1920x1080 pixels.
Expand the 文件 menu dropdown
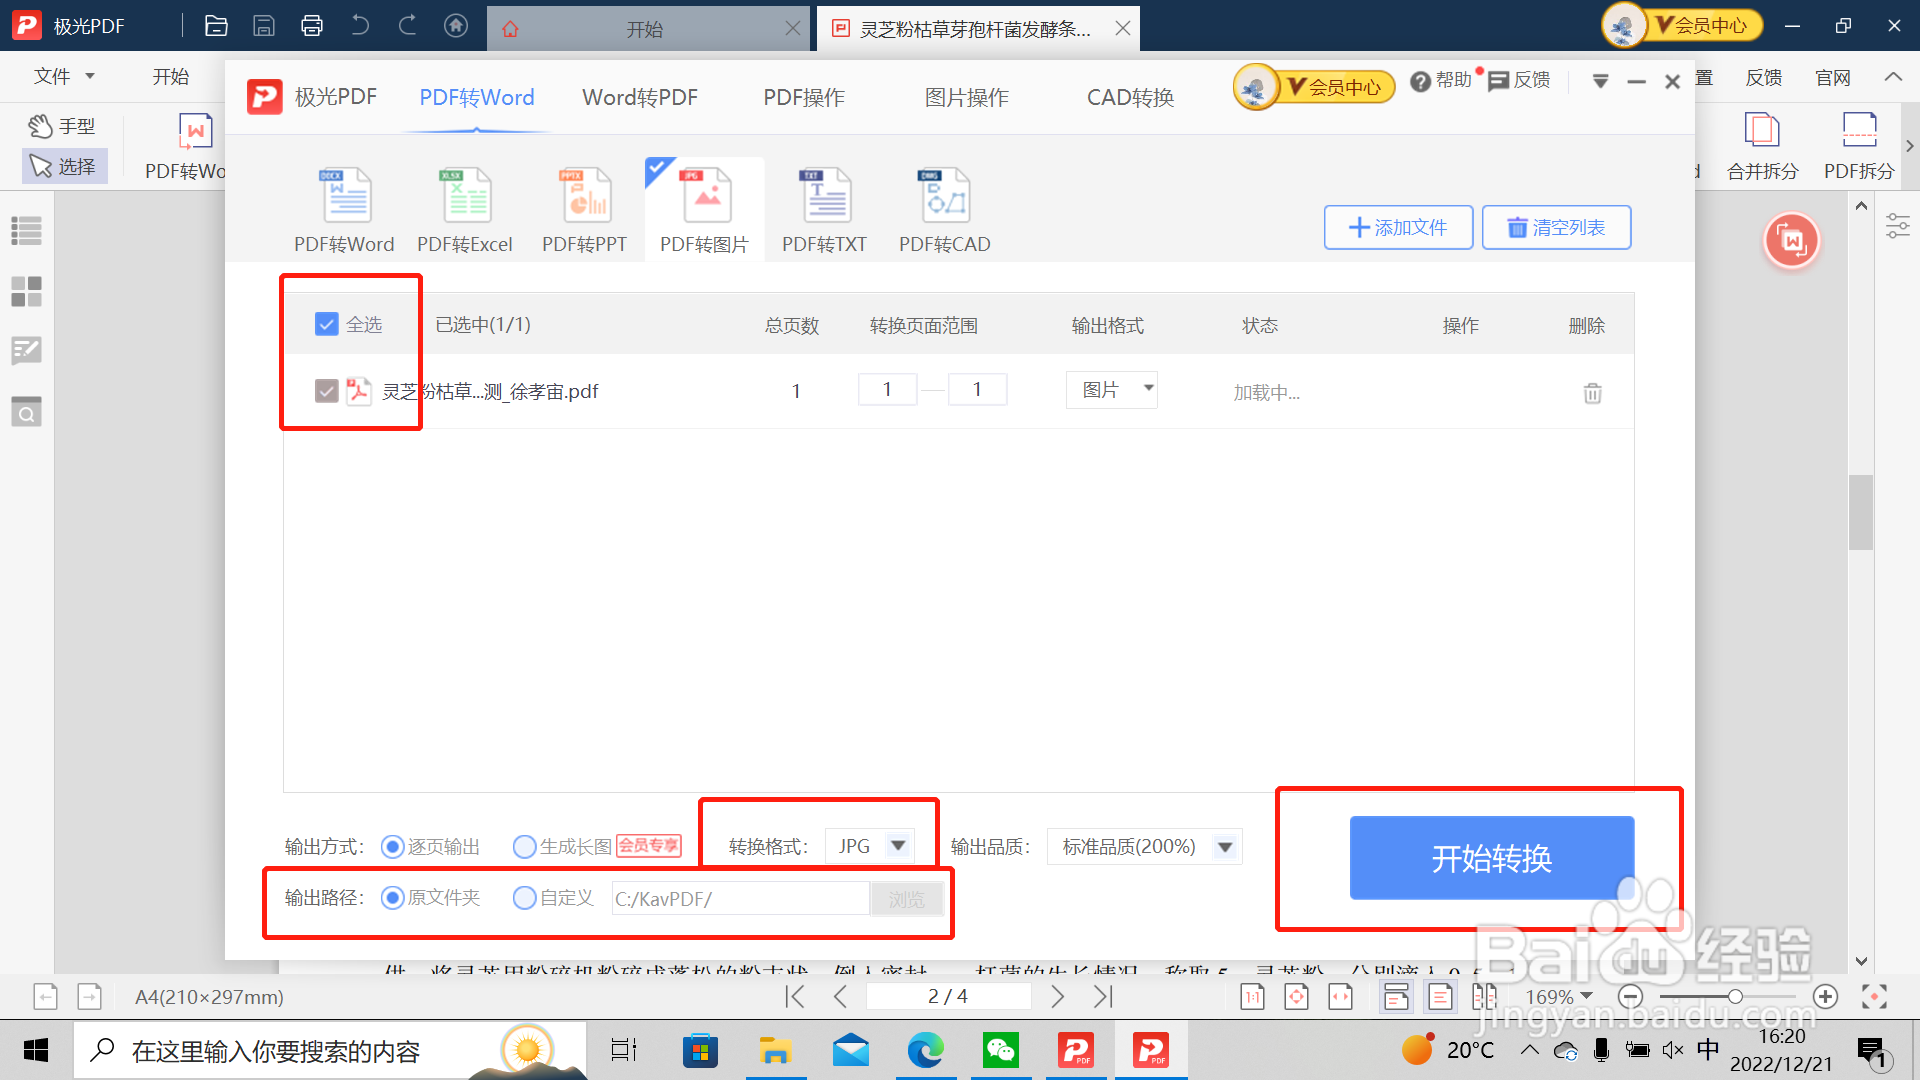pos(63,76)
